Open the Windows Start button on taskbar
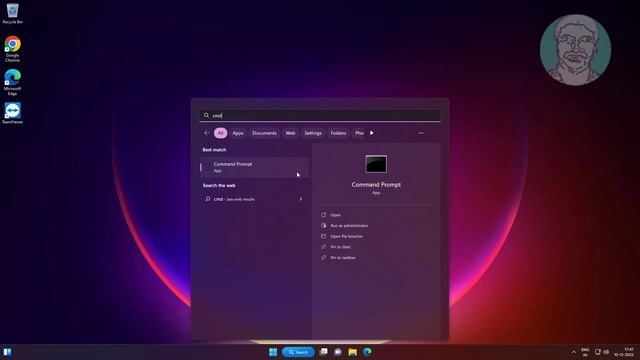Viewport: 640px width, 360px height. 273,352
